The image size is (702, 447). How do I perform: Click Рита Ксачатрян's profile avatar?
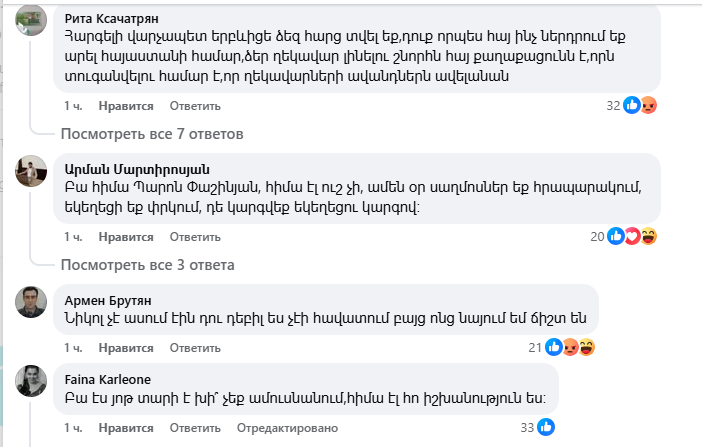(32, 21)
